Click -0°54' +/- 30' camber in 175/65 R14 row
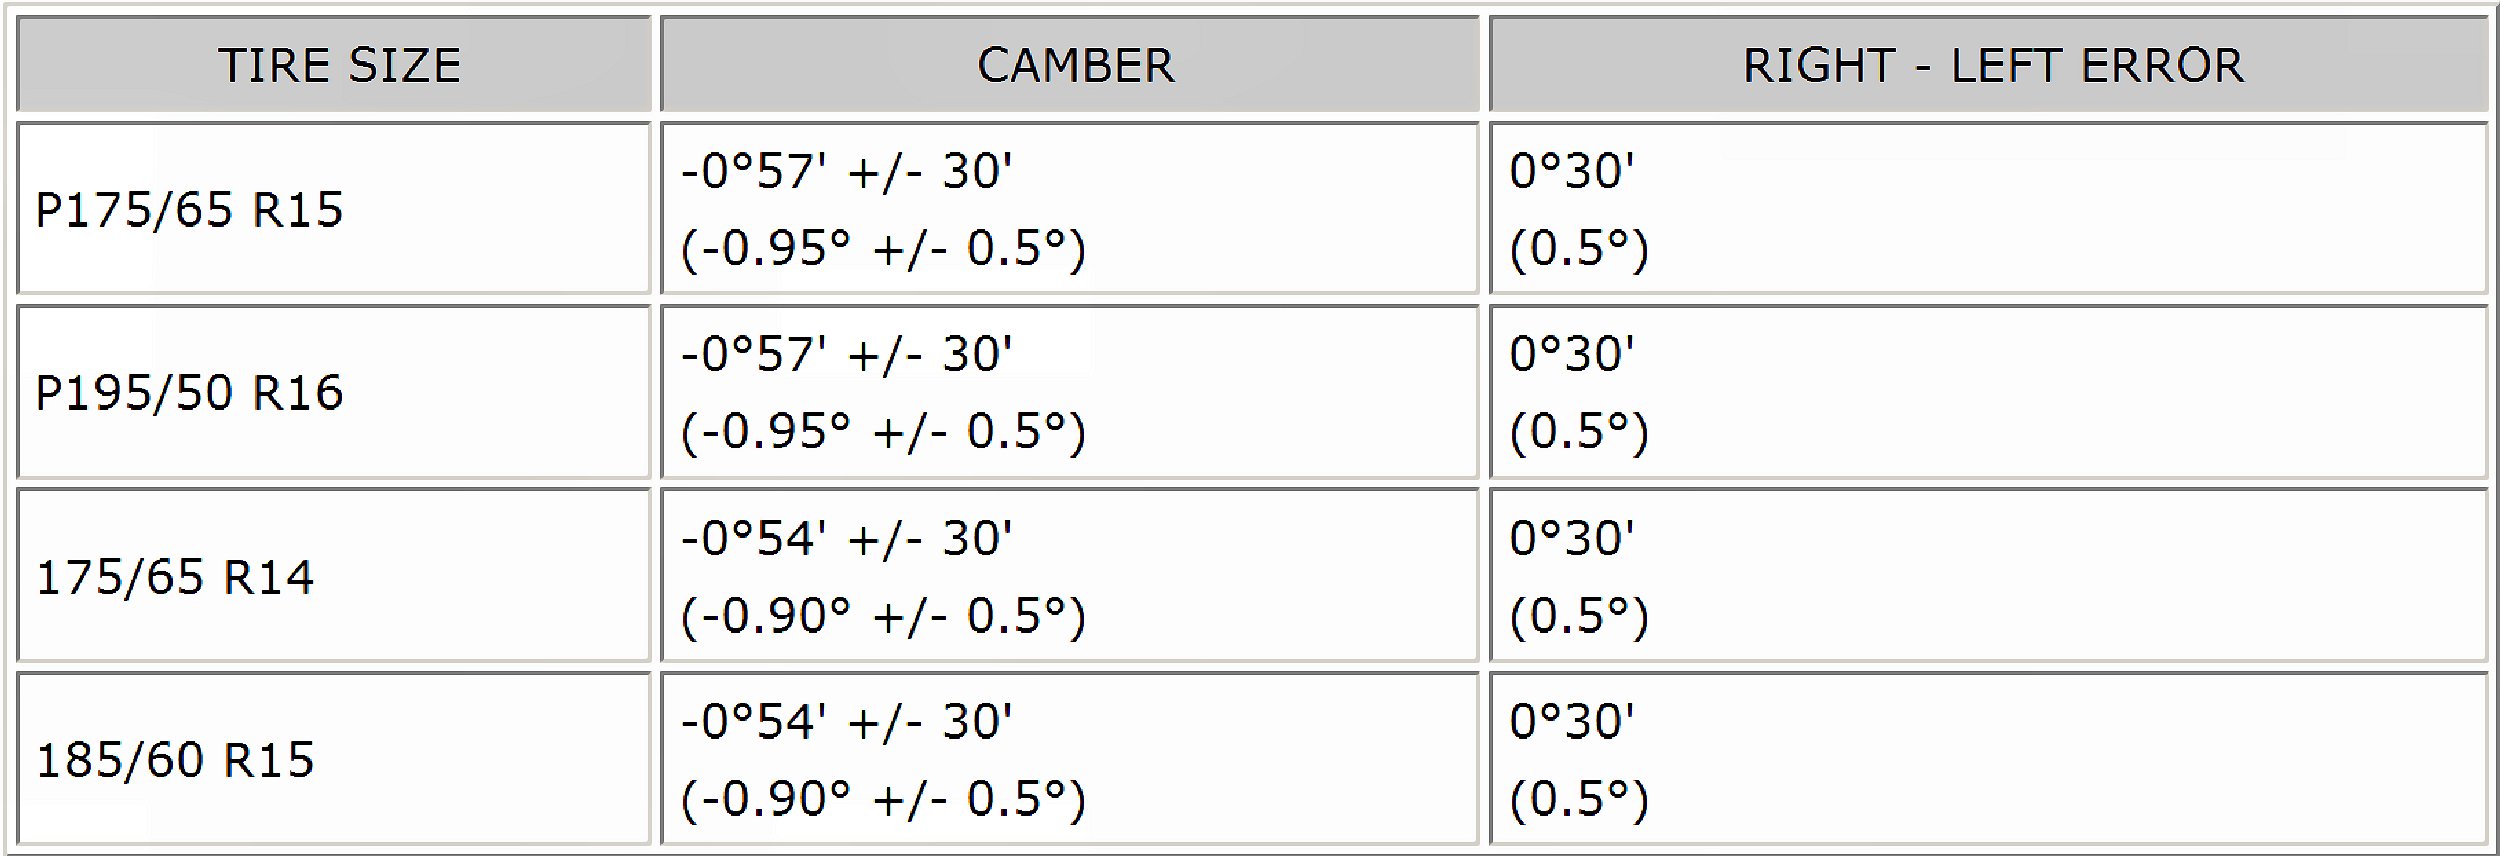The width and height of the screenshot is (2500, 856). click(846, 538)
